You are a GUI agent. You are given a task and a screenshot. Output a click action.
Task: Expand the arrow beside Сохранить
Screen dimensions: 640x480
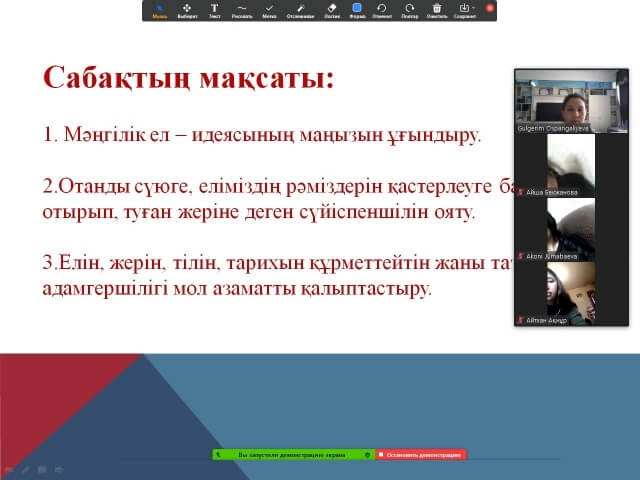click(474, 7)
